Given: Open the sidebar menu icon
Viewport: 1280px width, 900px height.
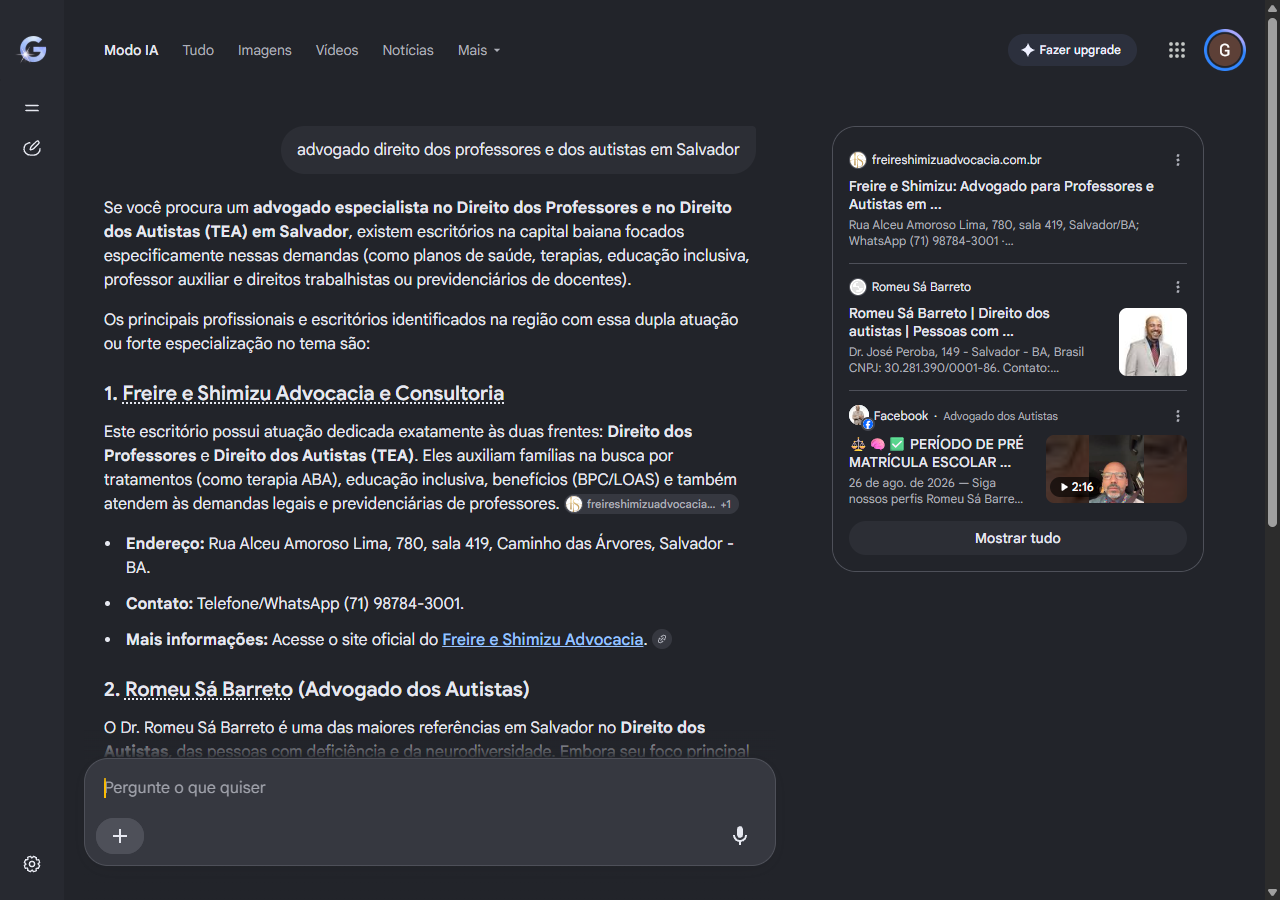Looking at the screenshot, I should click(x=32, y=108).
